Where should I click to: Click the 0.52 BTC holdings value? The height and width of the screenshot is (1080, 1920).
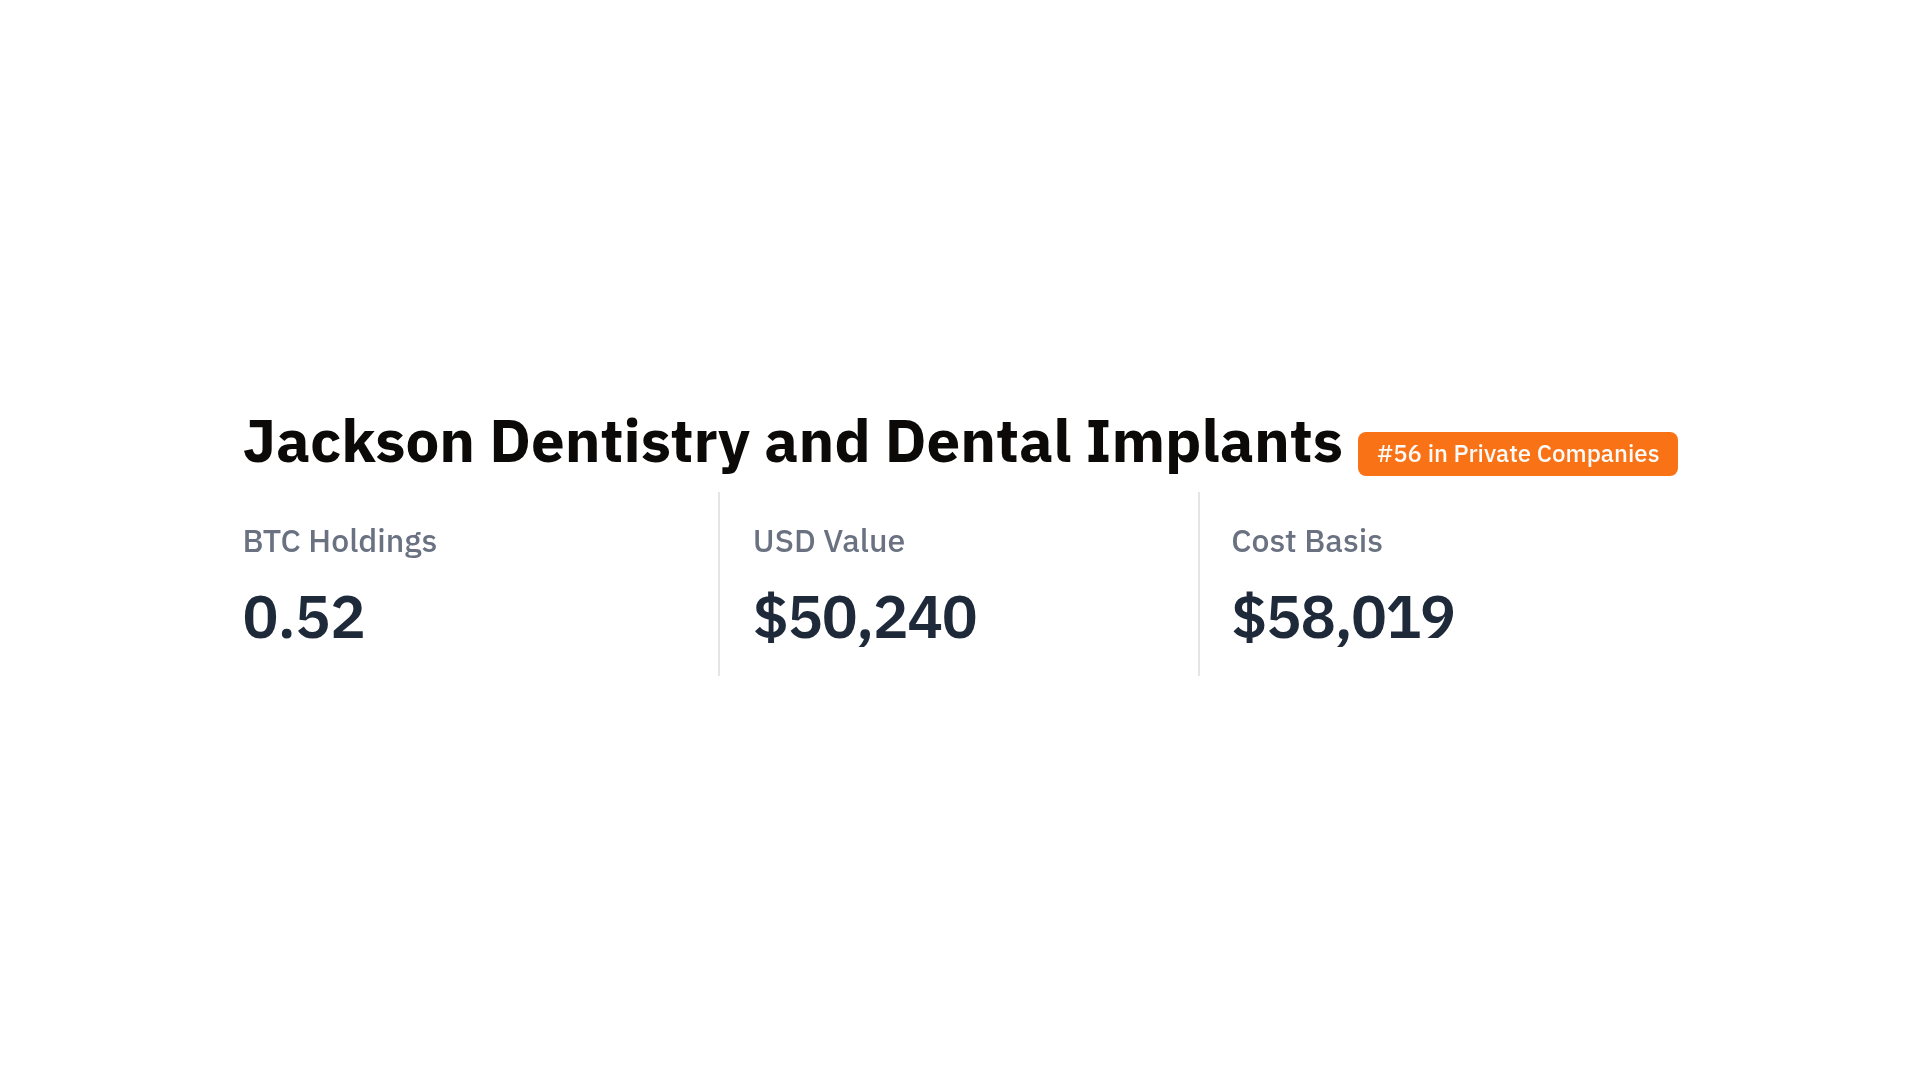pyautogui.click(x=303, y=617)
